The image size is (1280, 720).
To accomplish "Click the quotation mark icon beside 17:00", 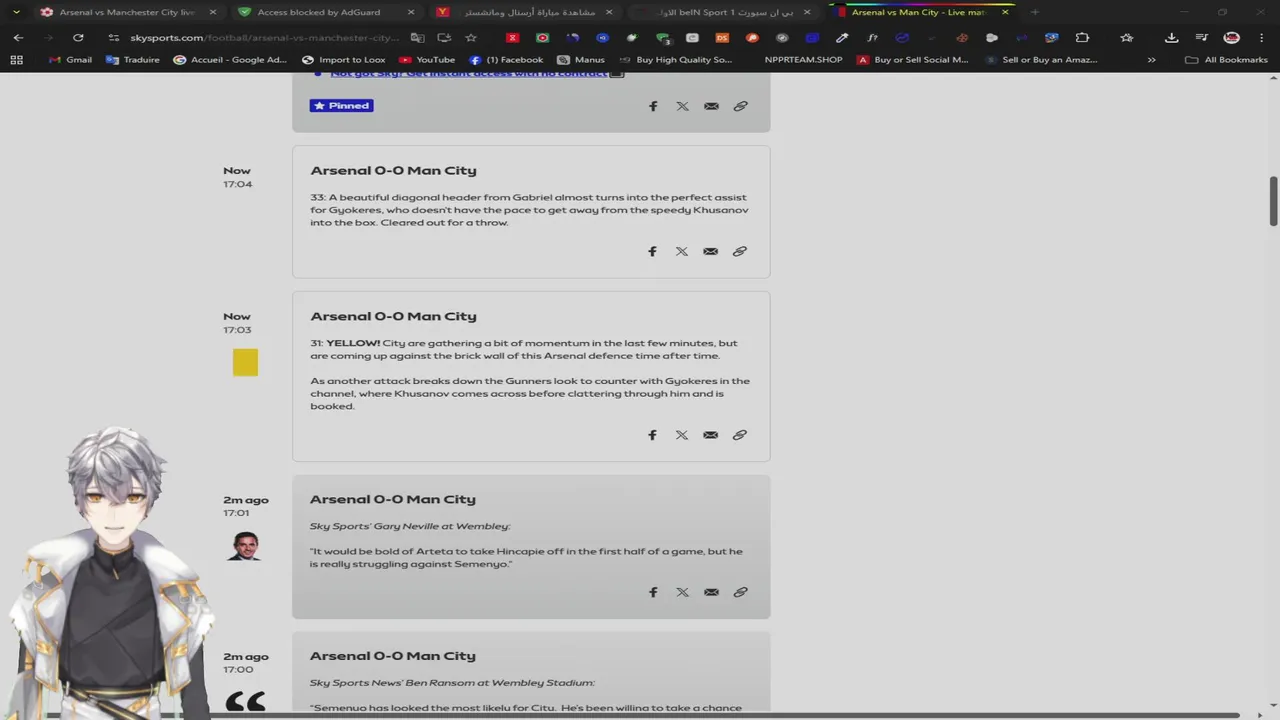I will tap(245, 702).
